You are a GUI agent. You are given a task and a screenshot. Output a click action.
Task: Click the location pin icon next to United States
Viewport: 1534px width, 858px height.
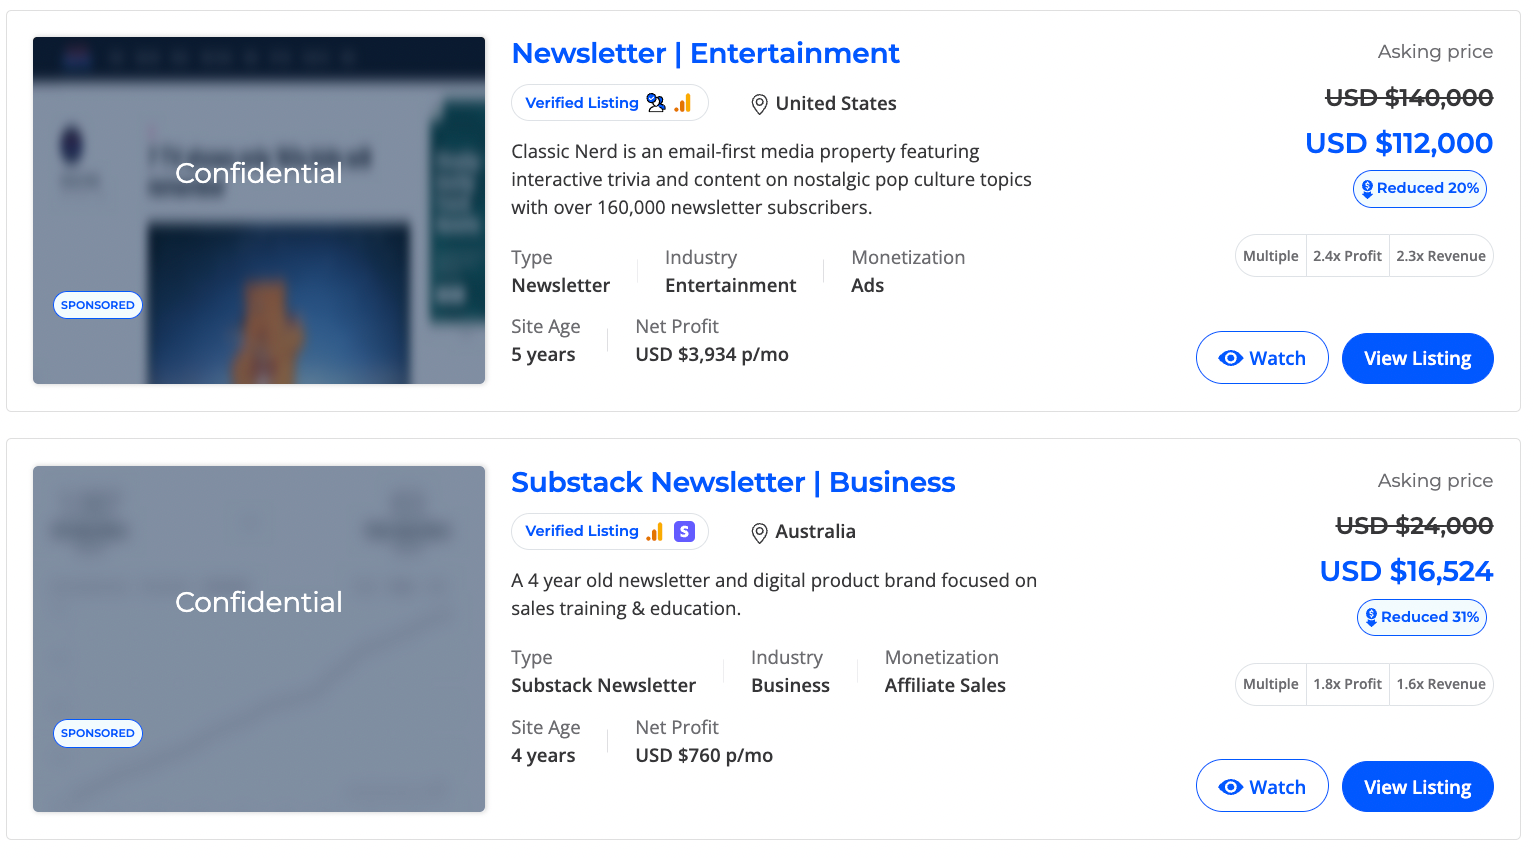[758, 103]
